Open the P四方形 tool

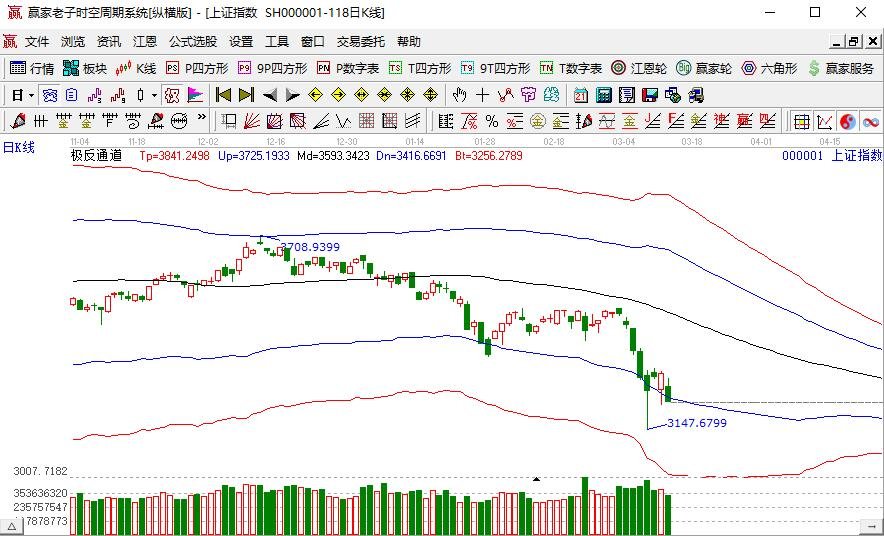click(197, 69)
